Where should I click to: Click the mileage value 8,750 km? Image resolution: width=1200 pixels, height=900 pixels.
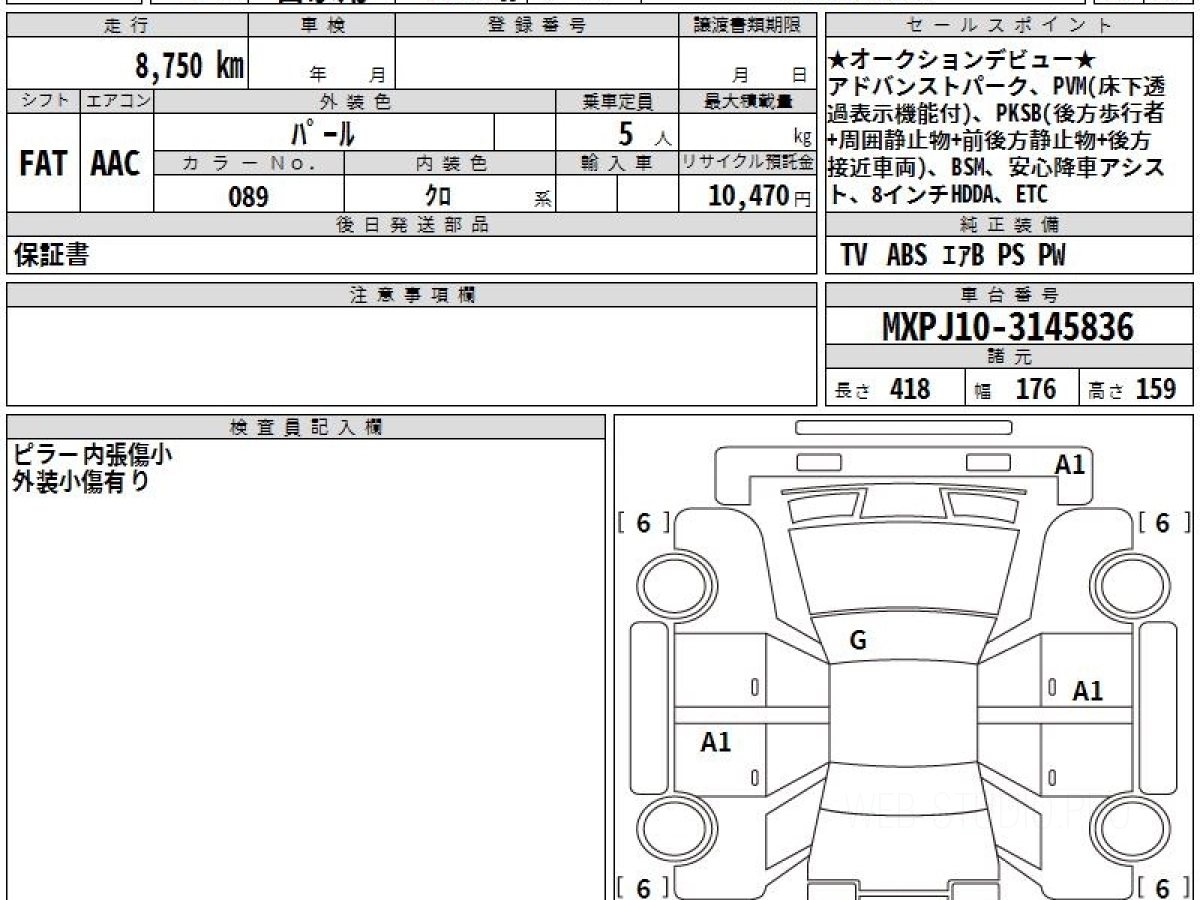click(190, 67)
